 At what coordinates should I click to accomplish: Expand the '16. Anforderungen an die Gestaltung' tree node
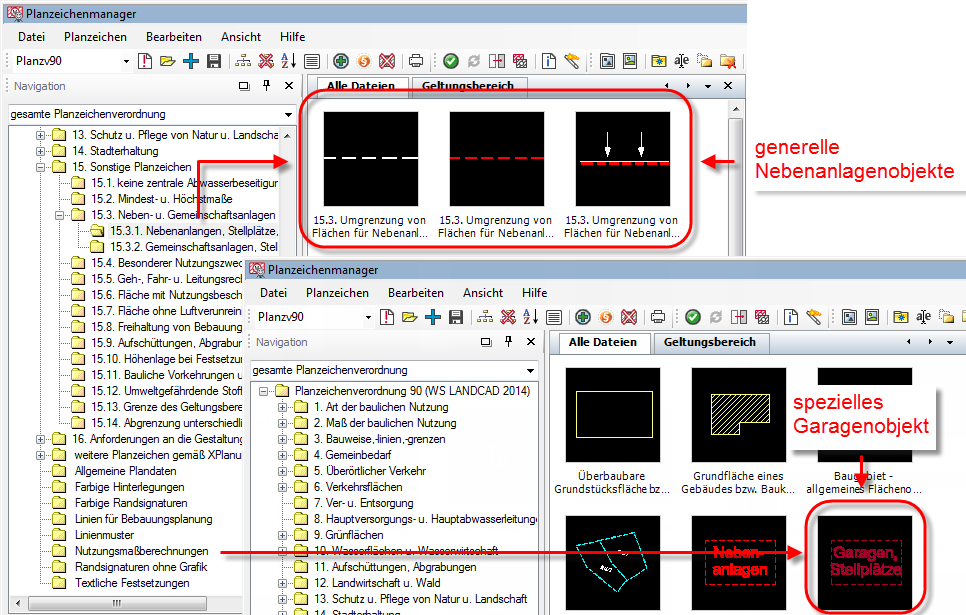[x=41, y=439]
